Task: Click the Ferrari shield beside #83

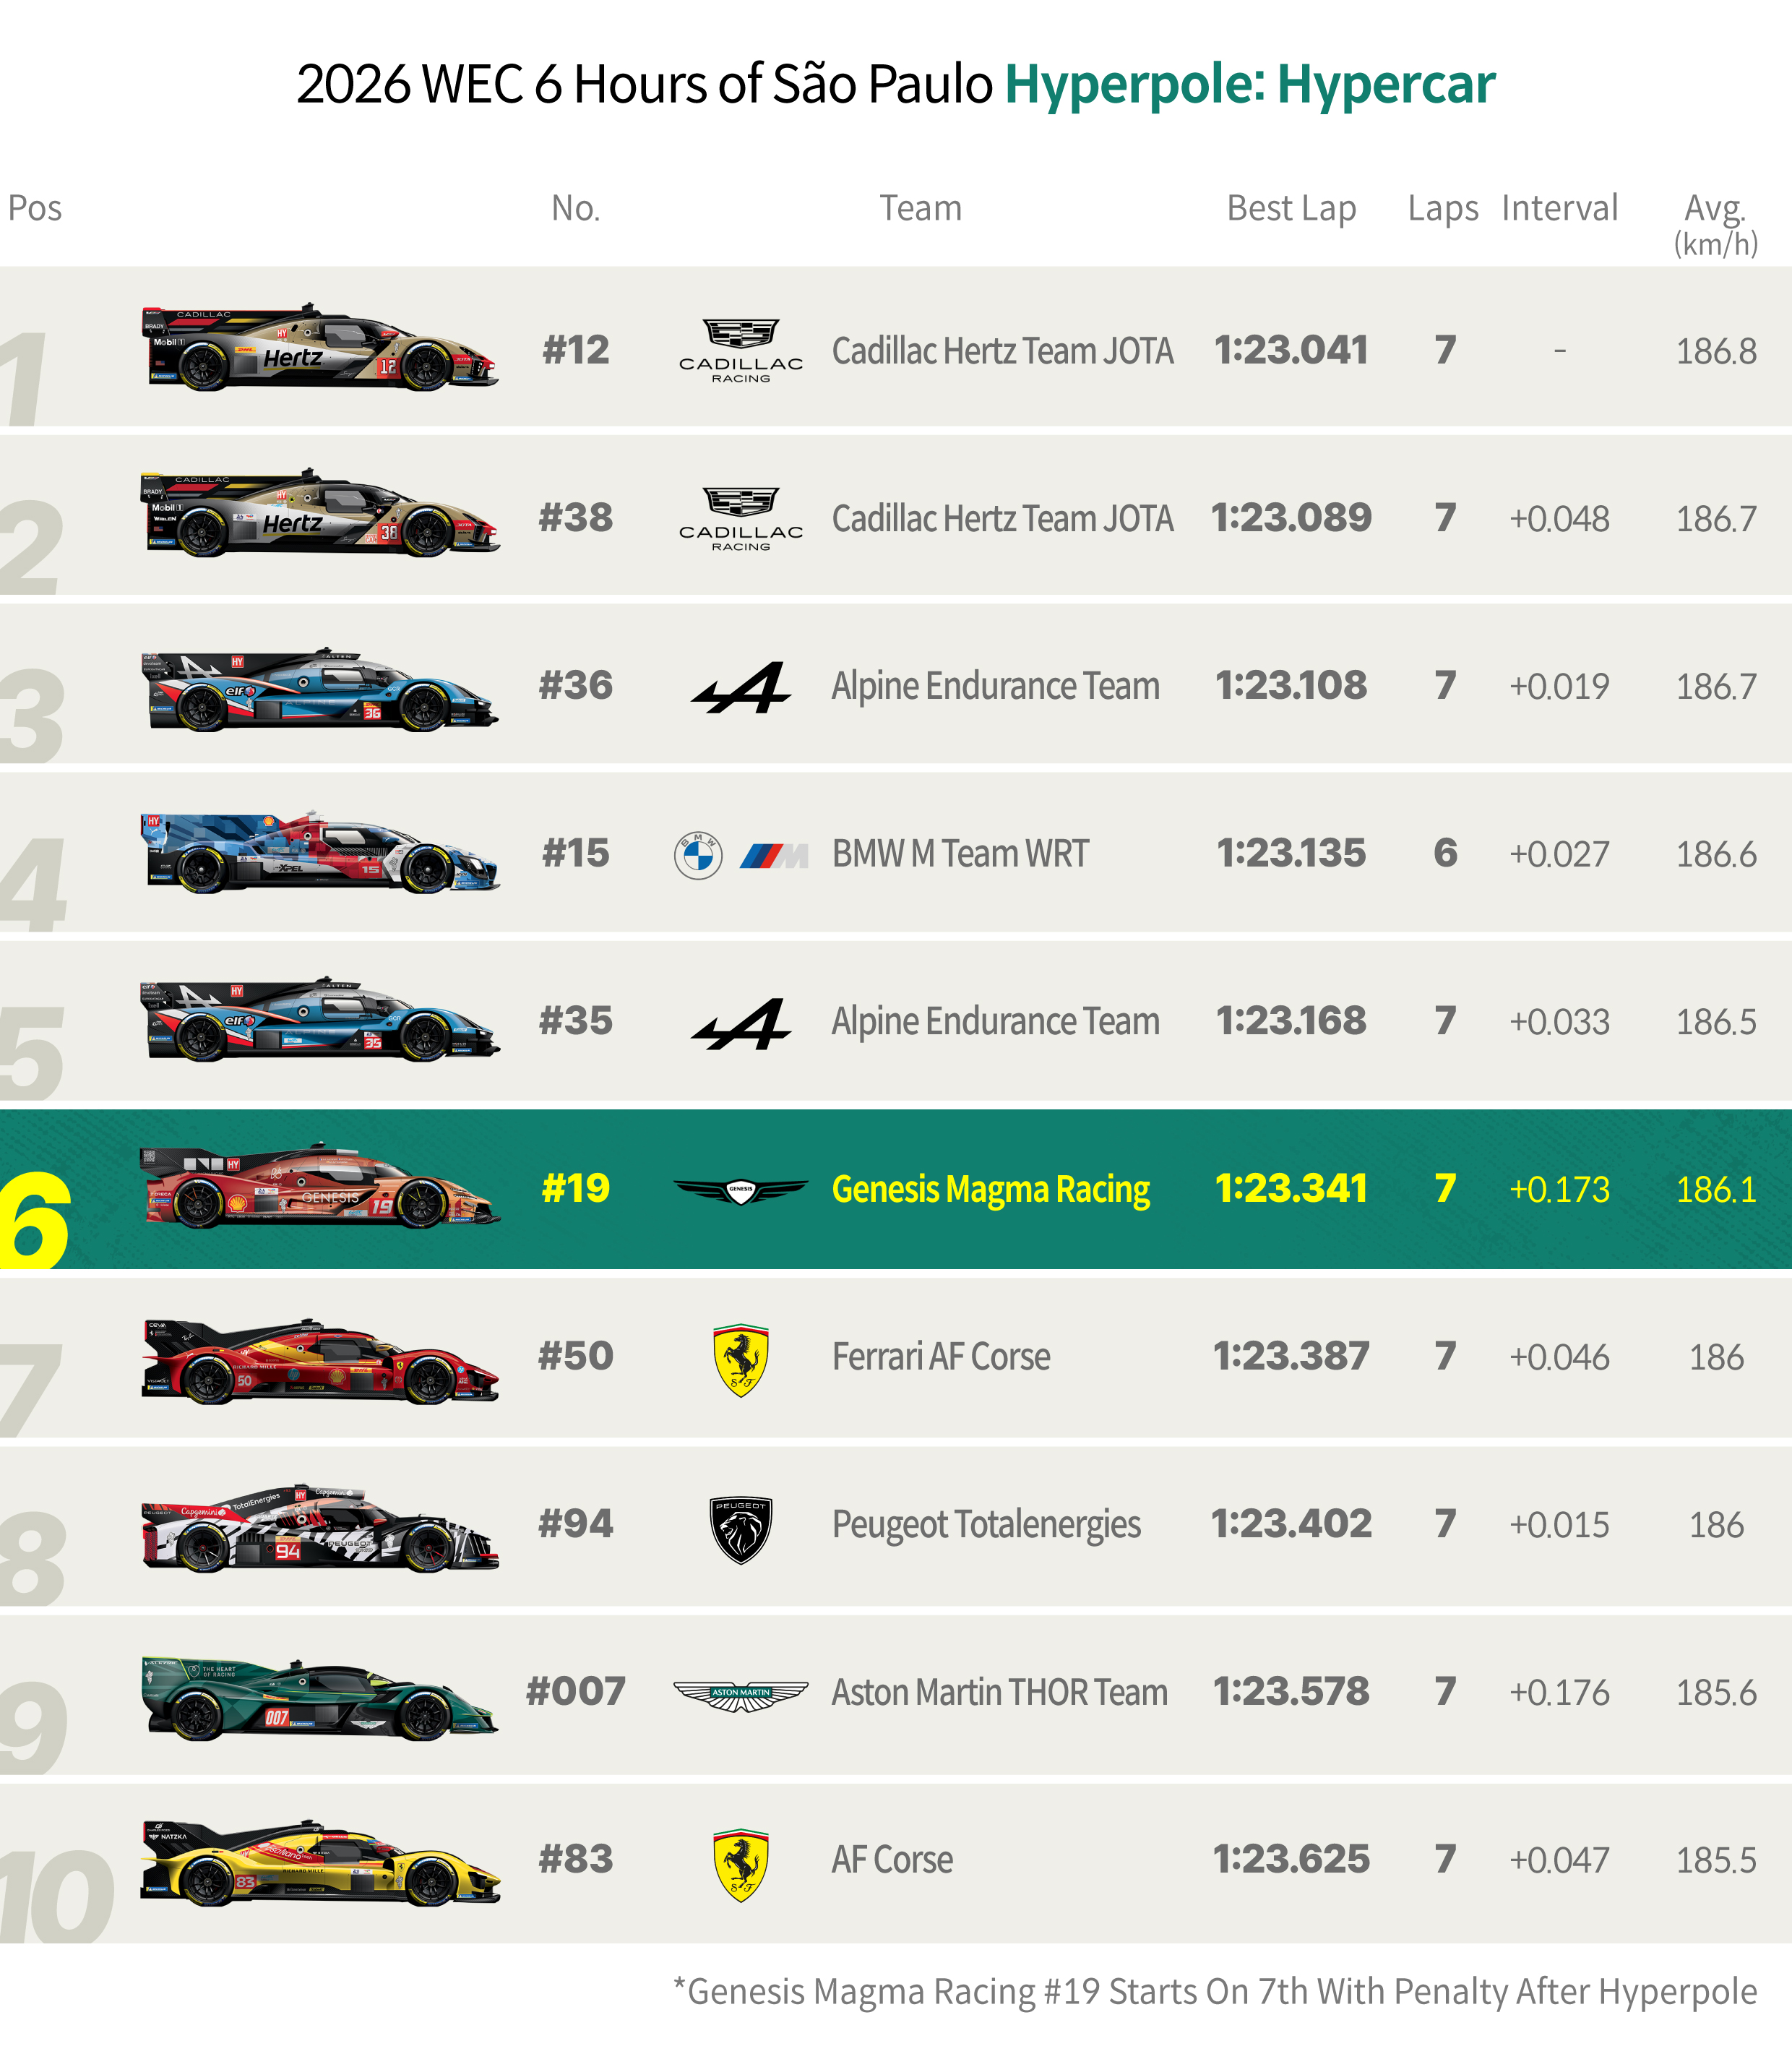Action: (x=741, y=1865)
